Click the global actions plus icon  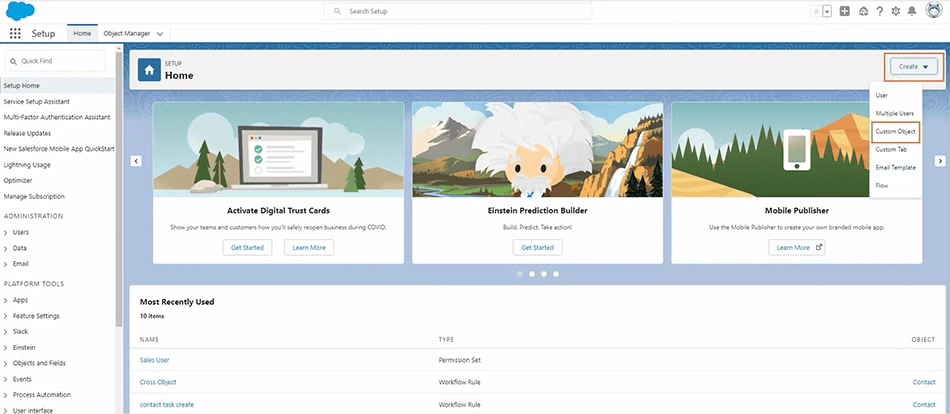pyautogui.click(x=845, y=12)
